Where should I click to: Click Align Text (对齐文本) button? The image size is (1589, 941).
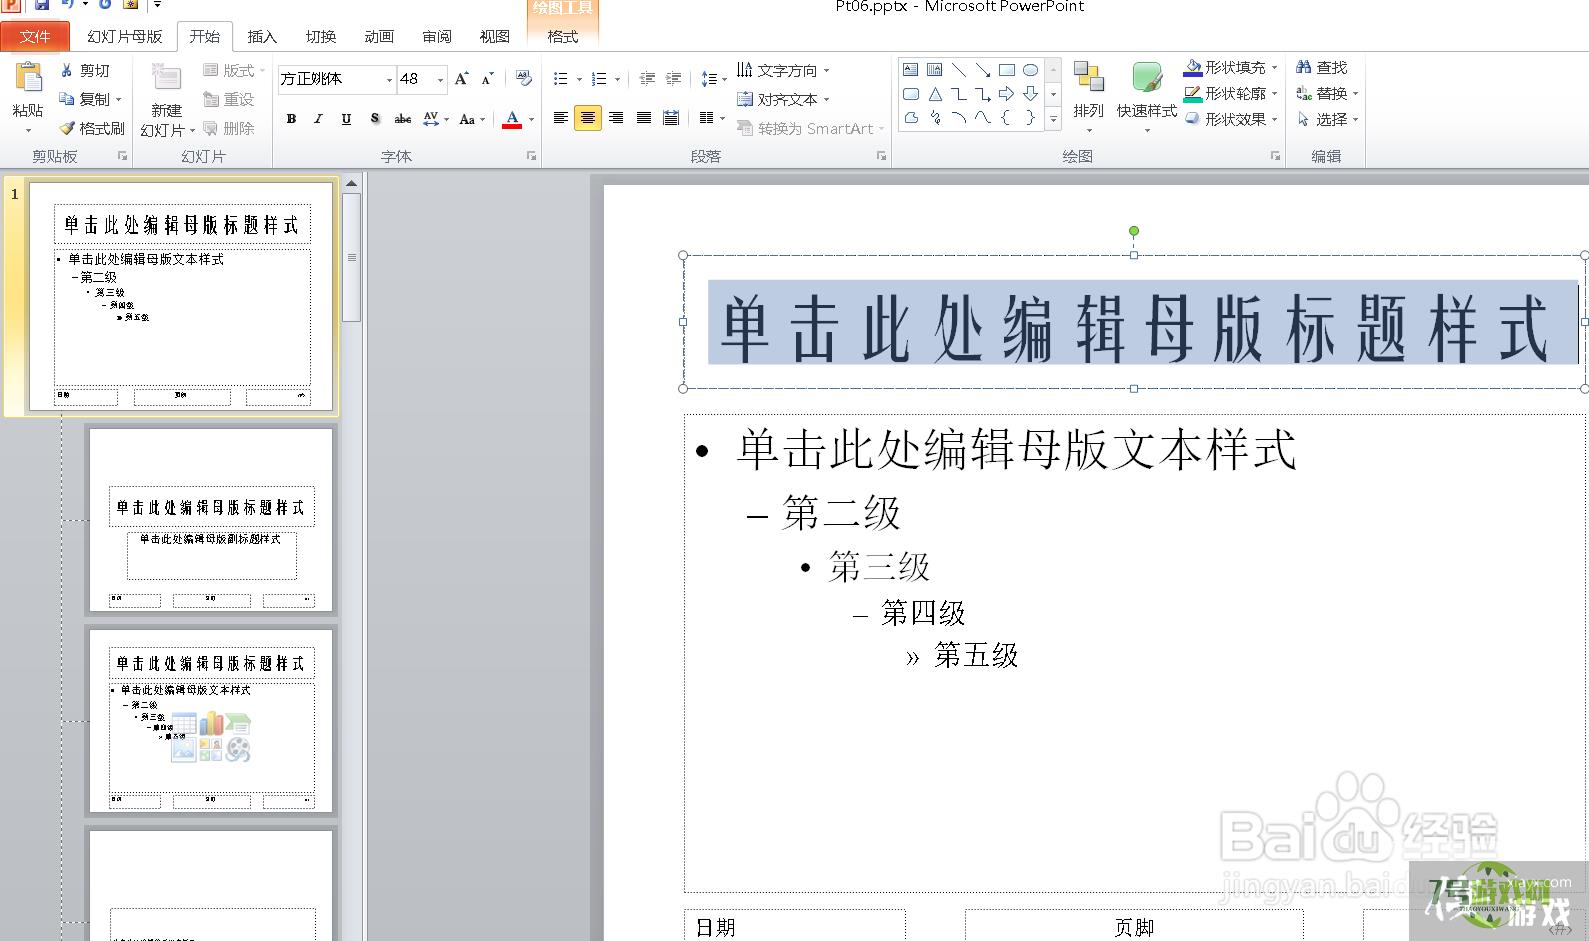[x=783, y=99]
